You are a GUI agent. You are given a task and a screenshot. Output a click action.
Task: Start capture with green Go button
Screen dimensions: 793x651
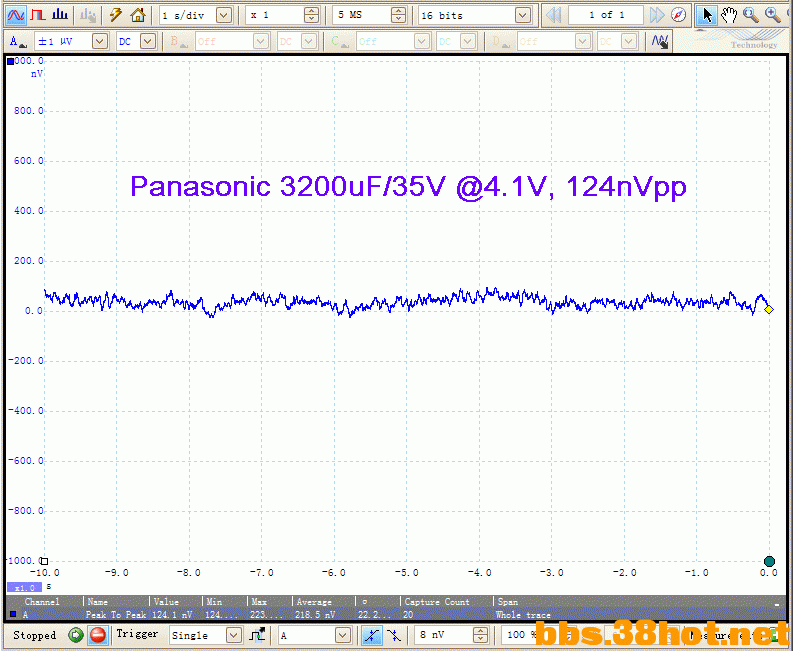click(x=76, y=635)
